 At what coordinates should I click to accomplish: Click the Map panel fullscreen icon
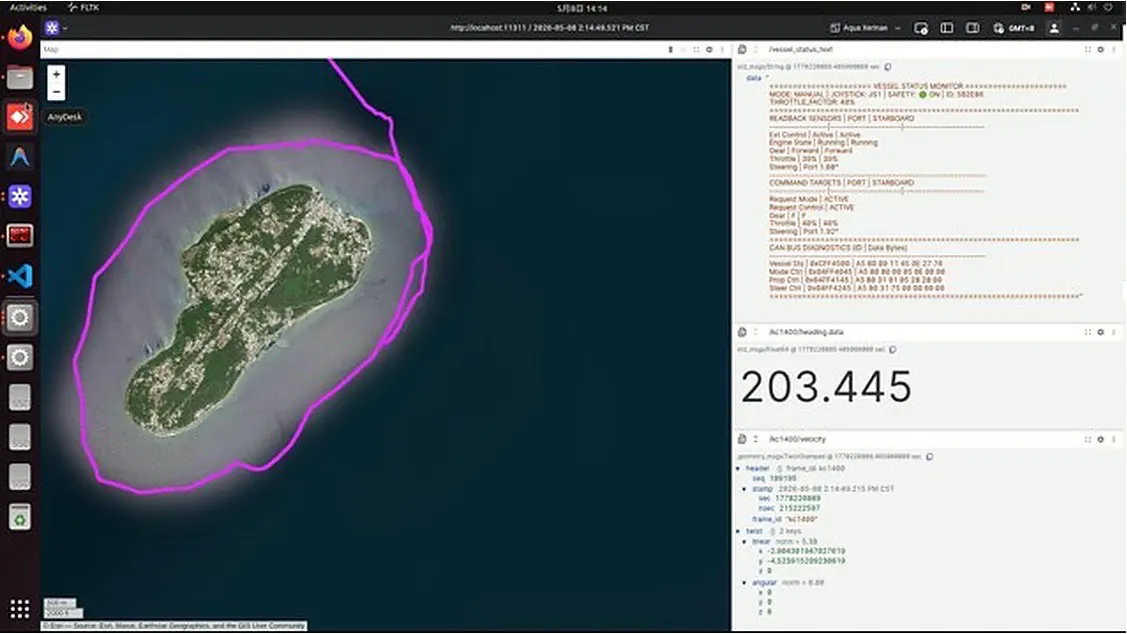pyautogui.click(x=696, y=50)
